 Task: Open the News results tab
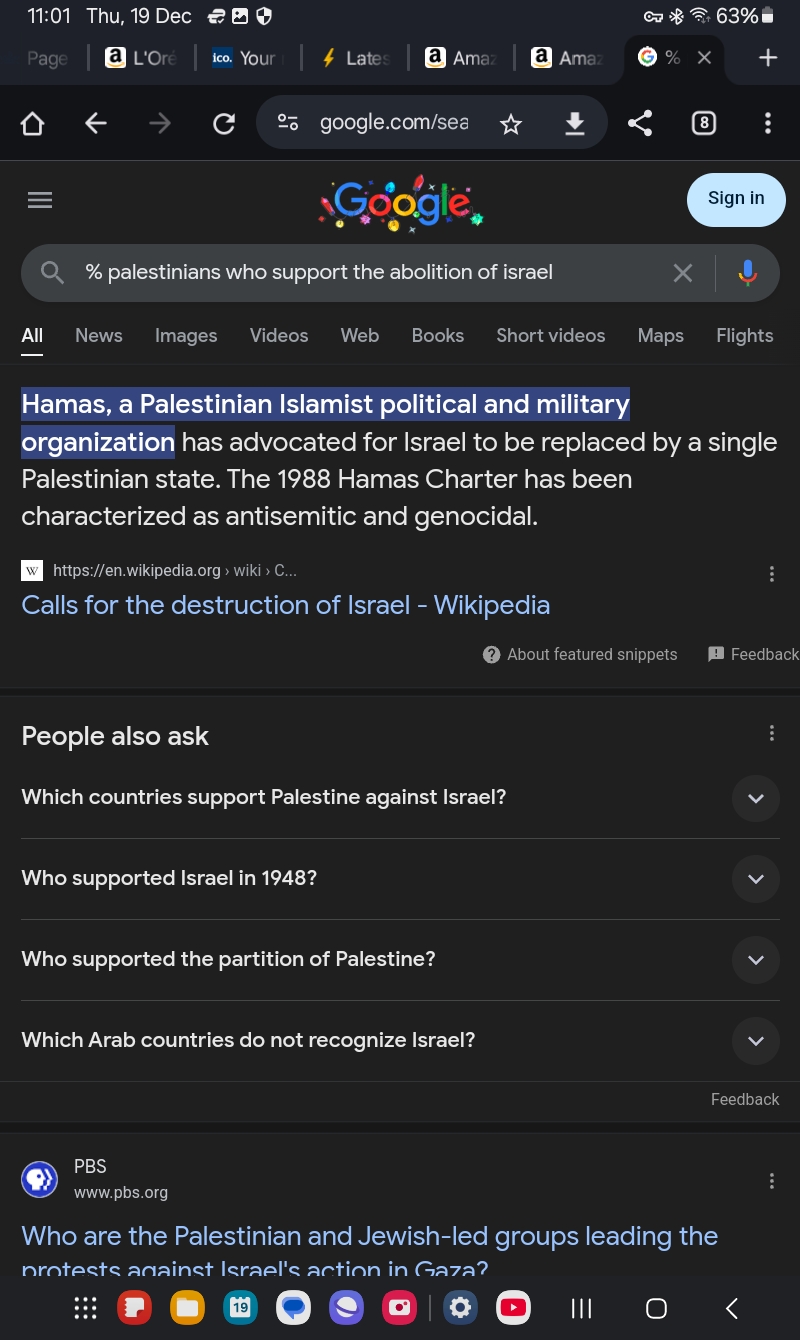(98, 336)
